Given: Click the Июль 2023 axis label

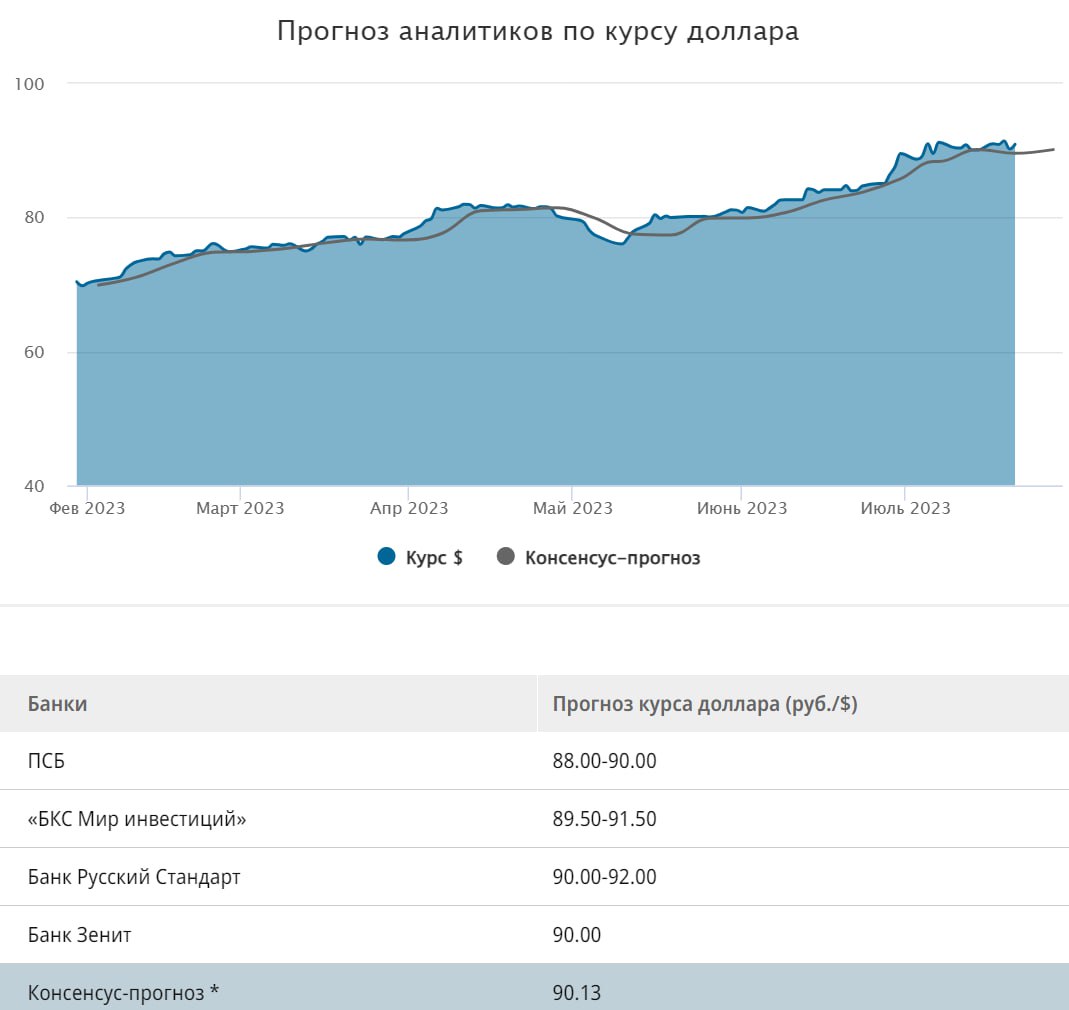Looking at the screenshot, I should (x=905, y=508).
